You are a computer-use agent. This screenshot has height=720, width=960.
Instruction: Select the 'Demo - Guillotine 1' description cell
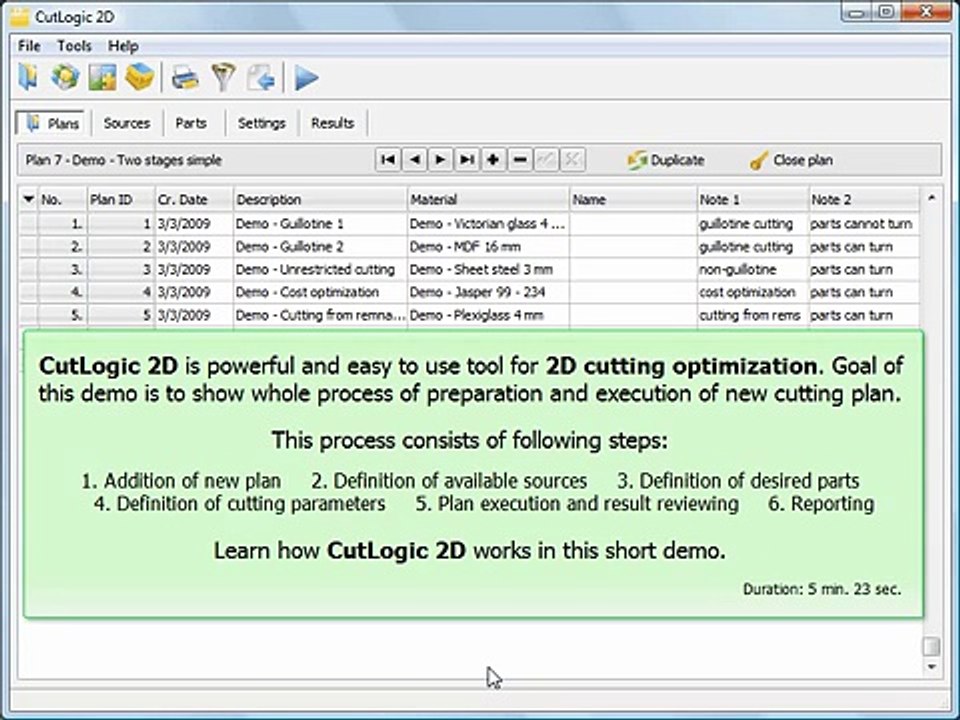[x=320, y=224]
